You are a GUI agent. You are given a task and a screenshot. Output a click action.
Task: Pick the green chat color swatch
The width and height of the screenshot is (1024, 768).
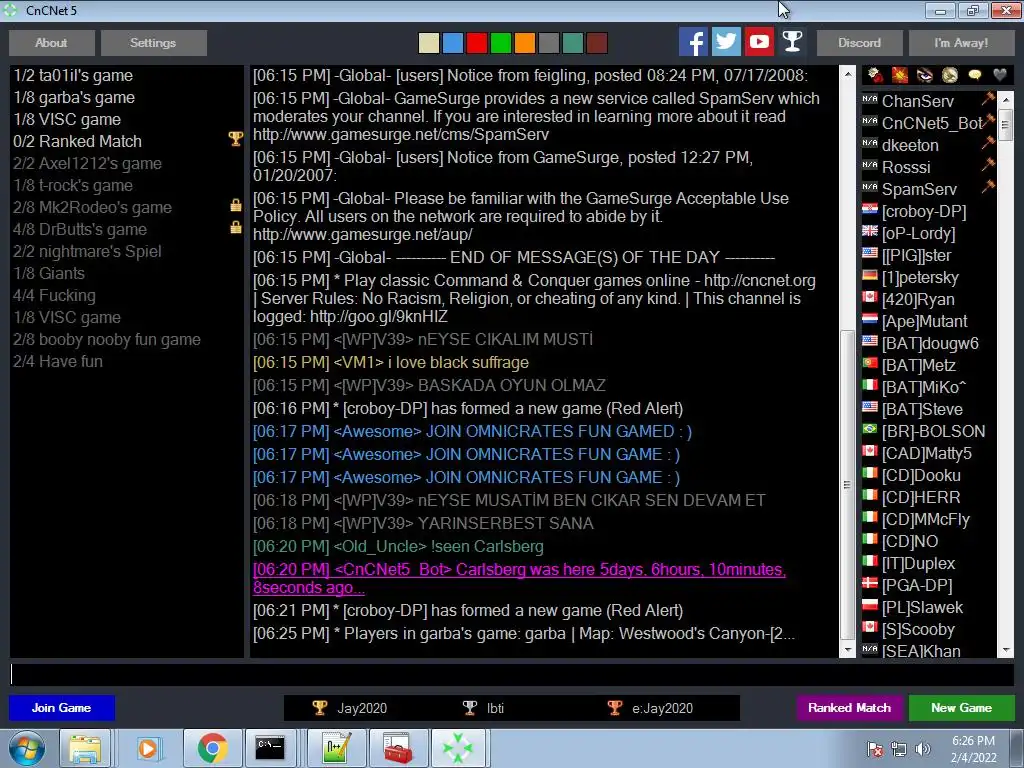(501, 43)
